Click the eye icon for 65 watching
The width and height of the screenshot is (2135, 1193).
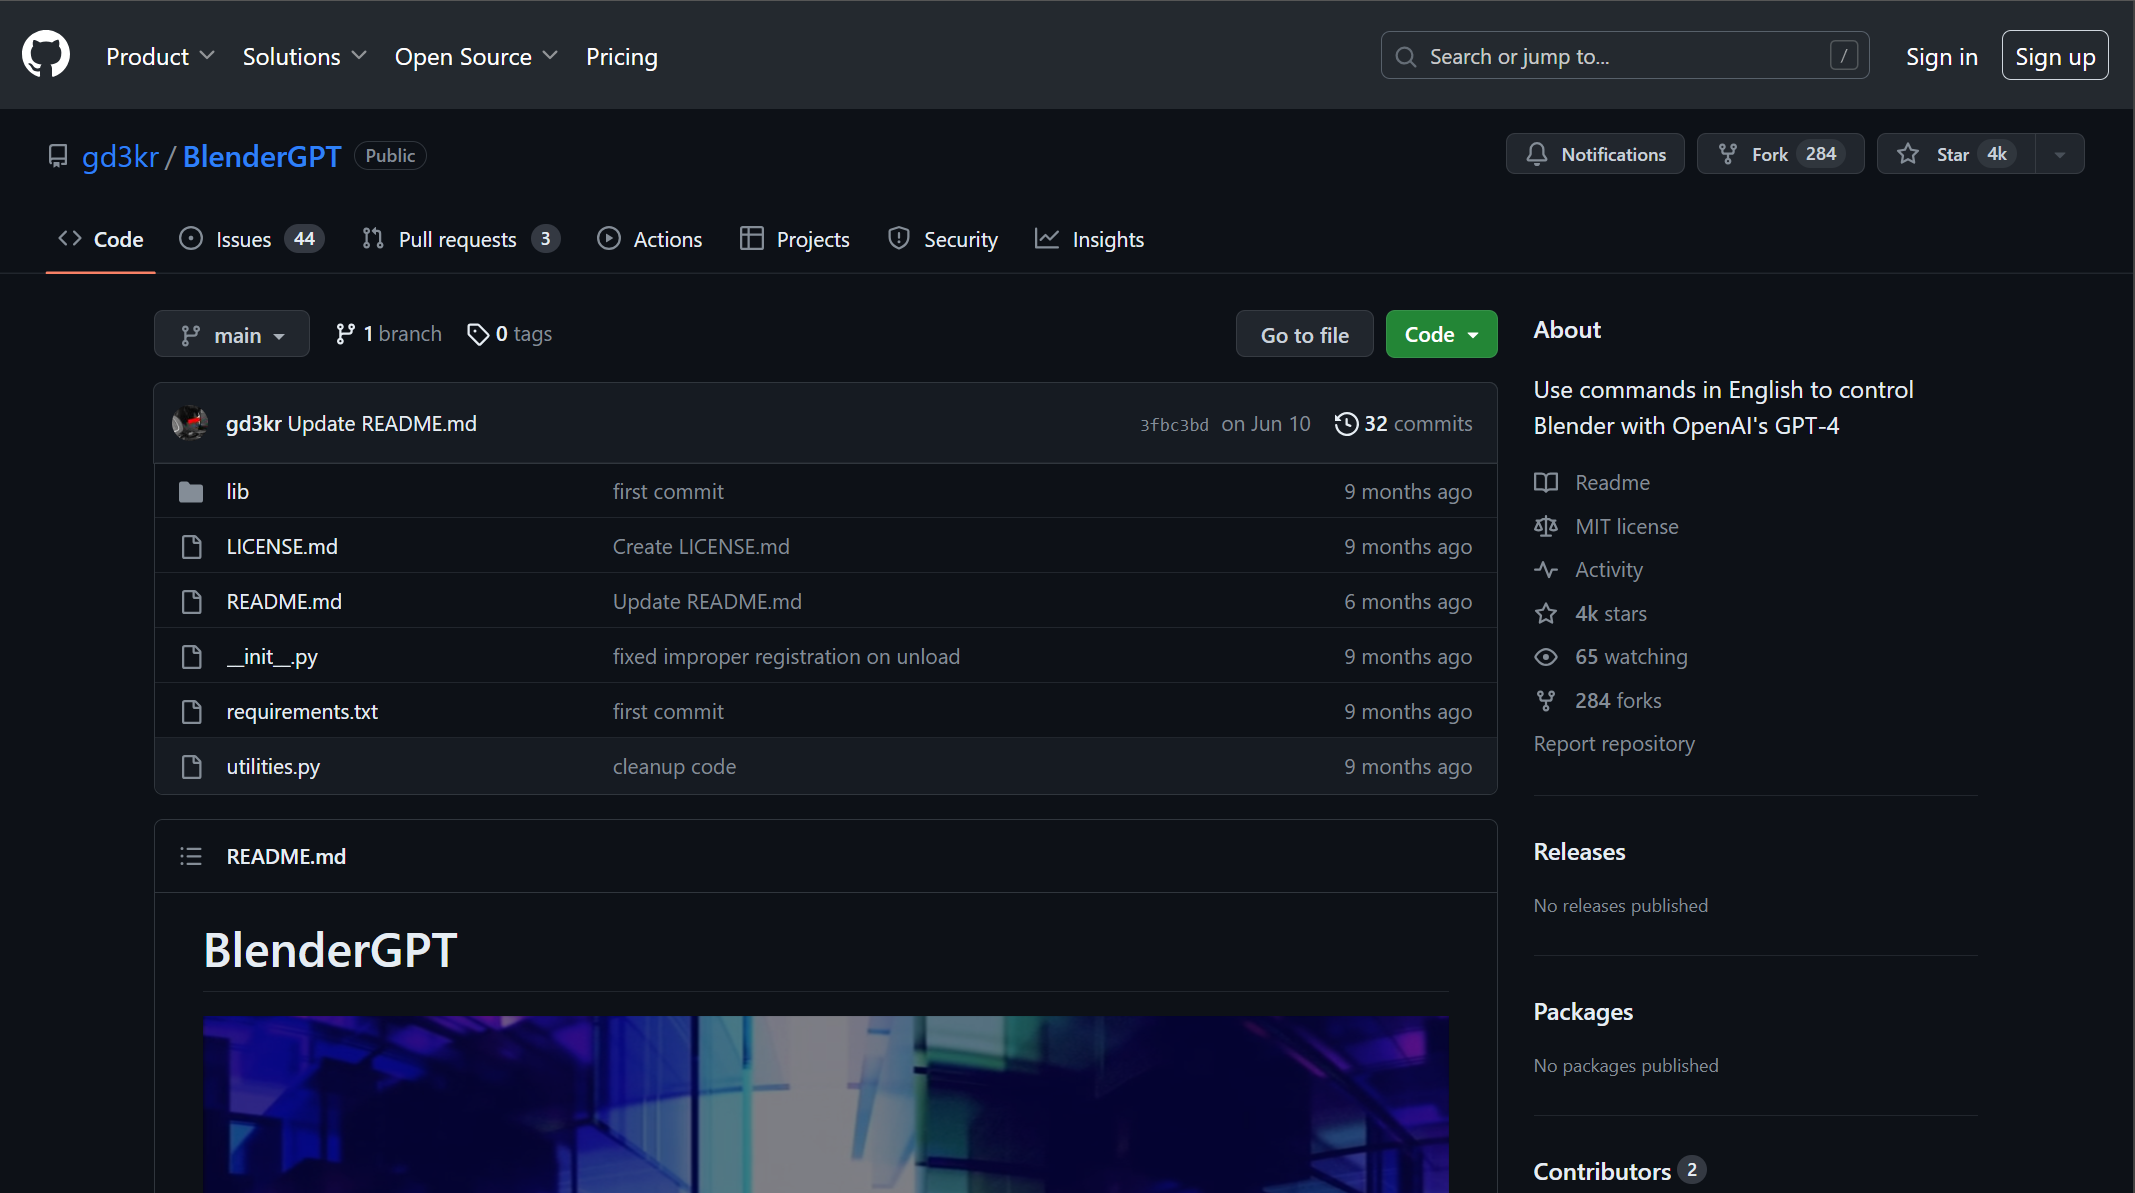pos(1546,657)
